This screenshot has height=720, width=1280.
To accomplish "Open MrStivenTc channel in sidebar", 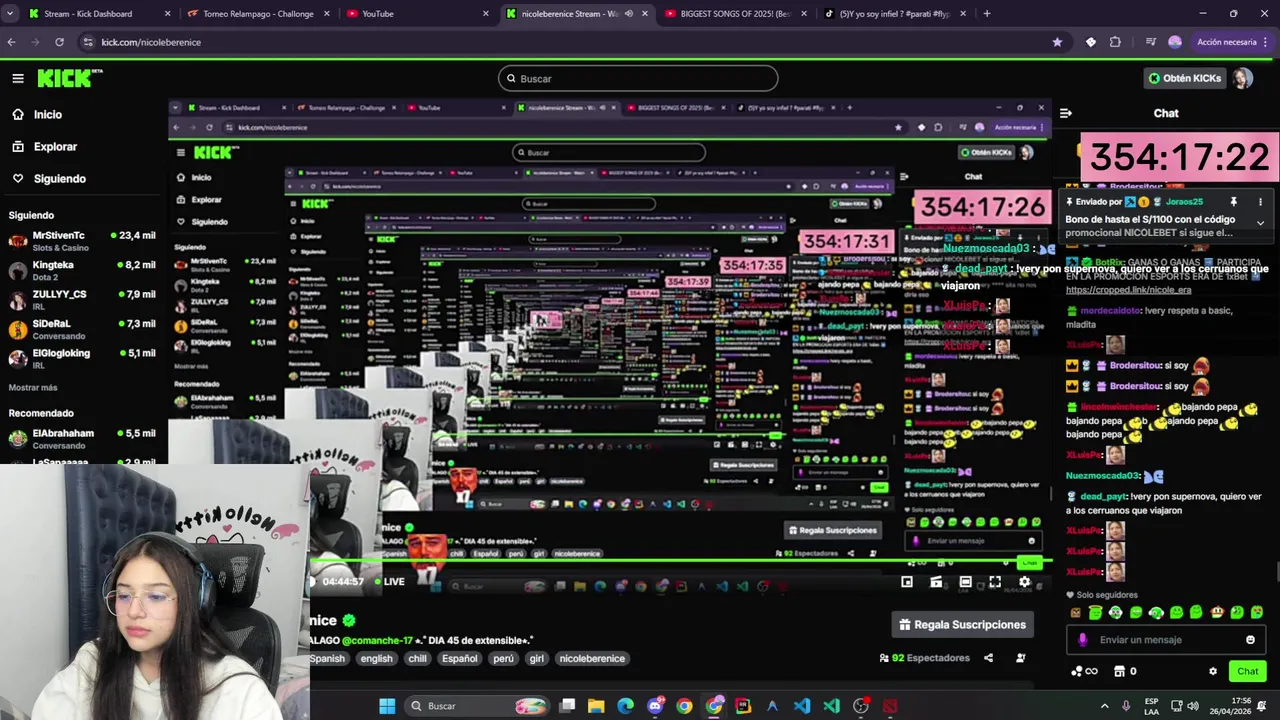I will [x=82, y=240].
